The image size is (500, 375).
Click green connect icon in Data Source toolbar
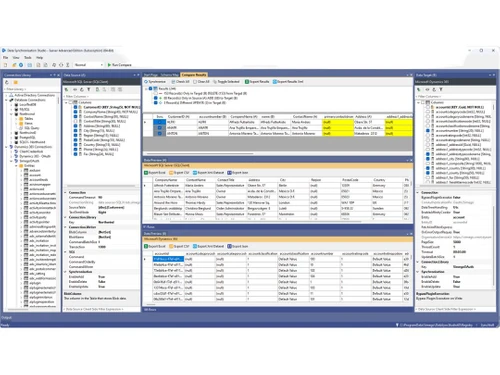[x=67, y=90]
